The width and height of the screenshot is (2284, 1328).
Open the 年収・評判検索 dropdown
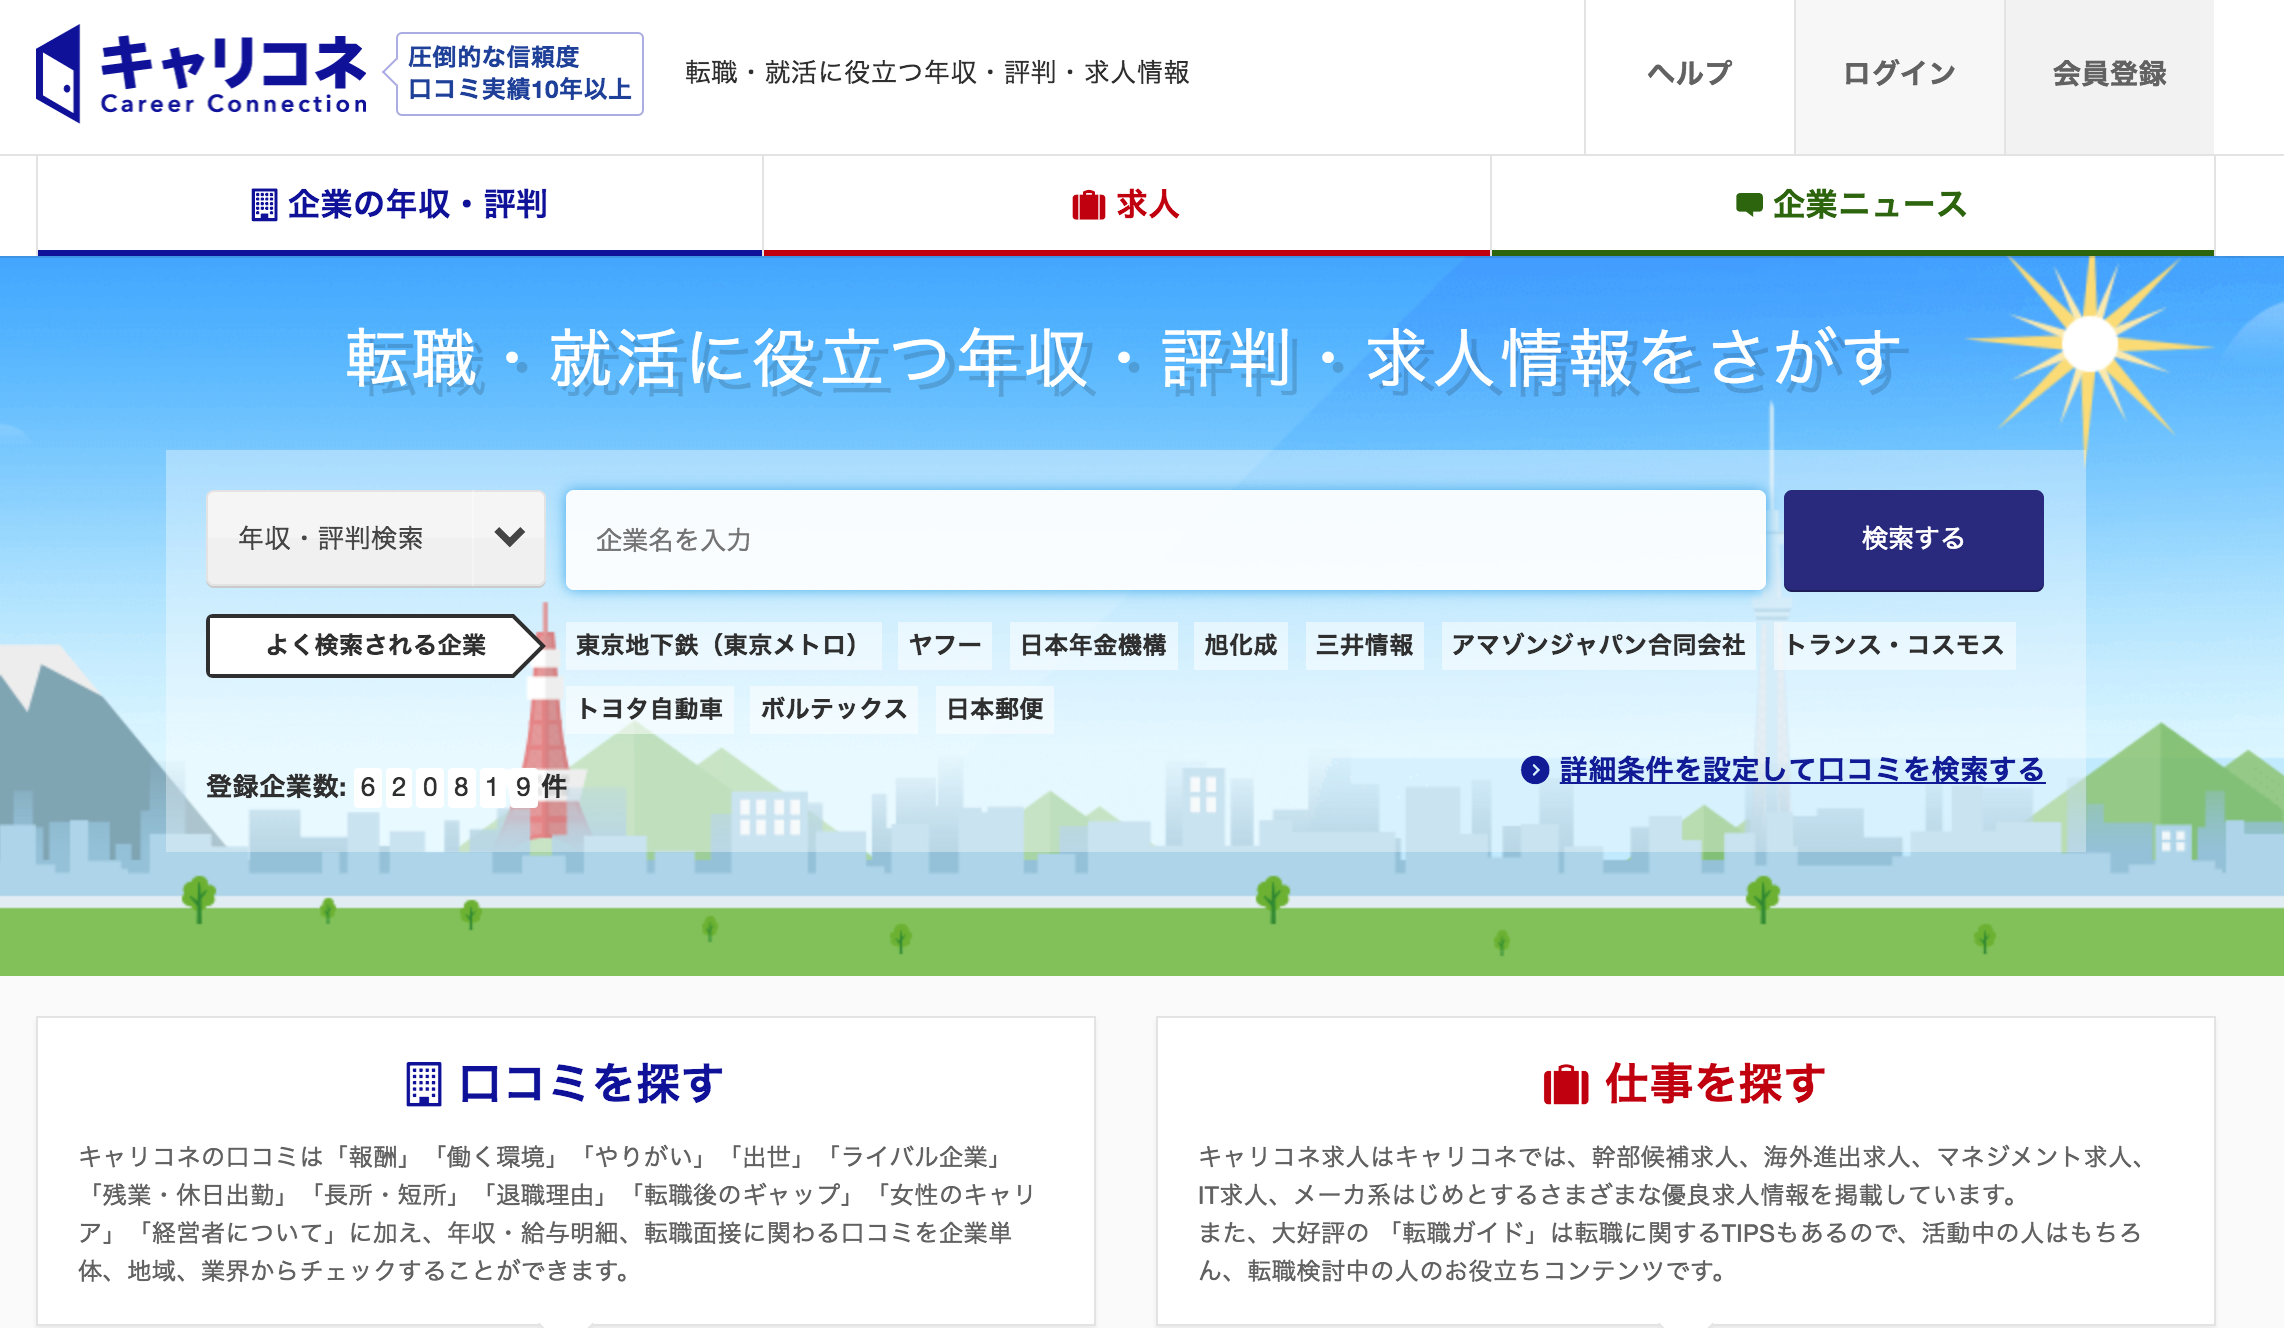point(376,538)
